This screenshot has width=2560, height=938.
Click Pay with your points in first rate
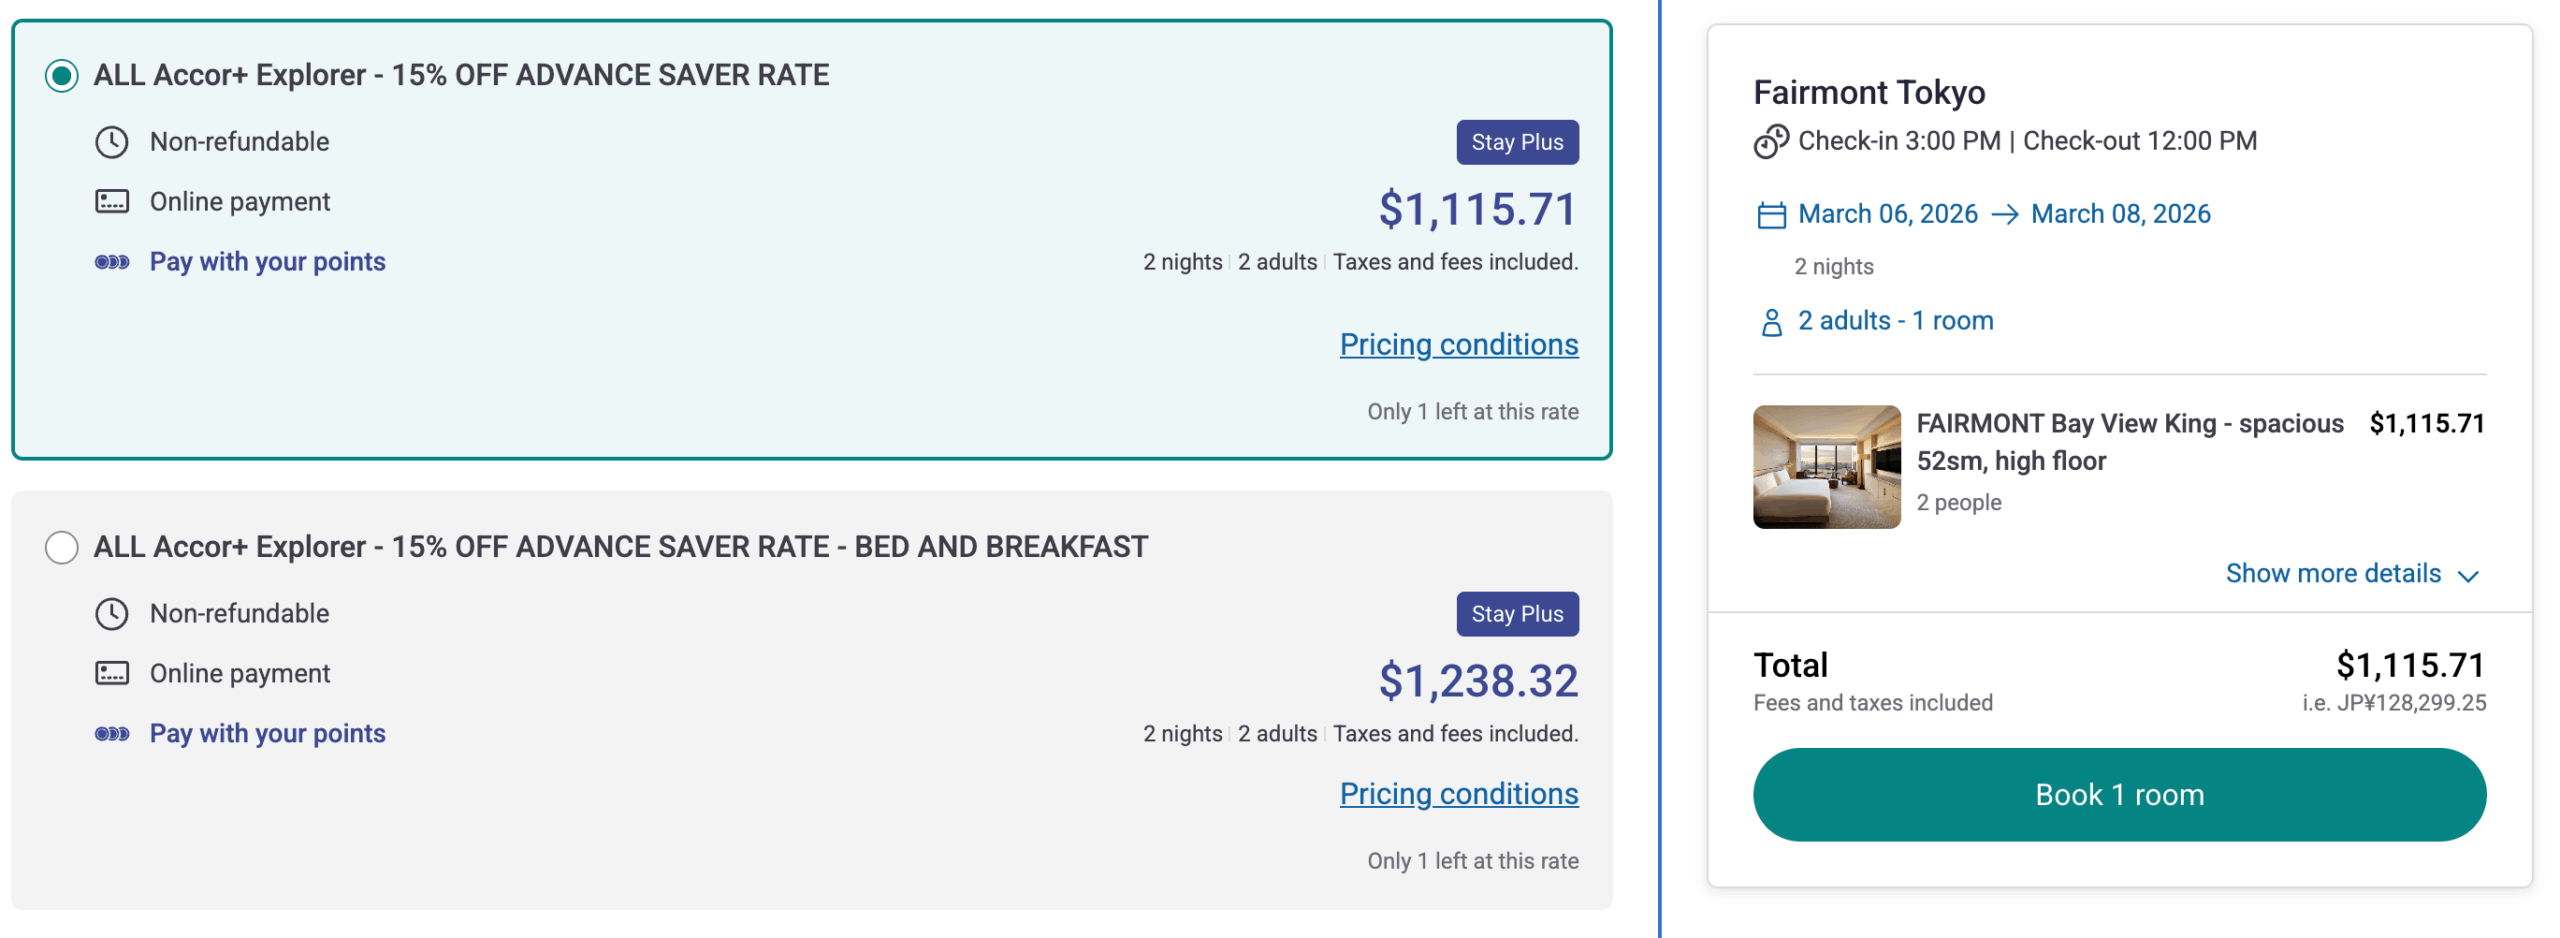coord(267,262)
